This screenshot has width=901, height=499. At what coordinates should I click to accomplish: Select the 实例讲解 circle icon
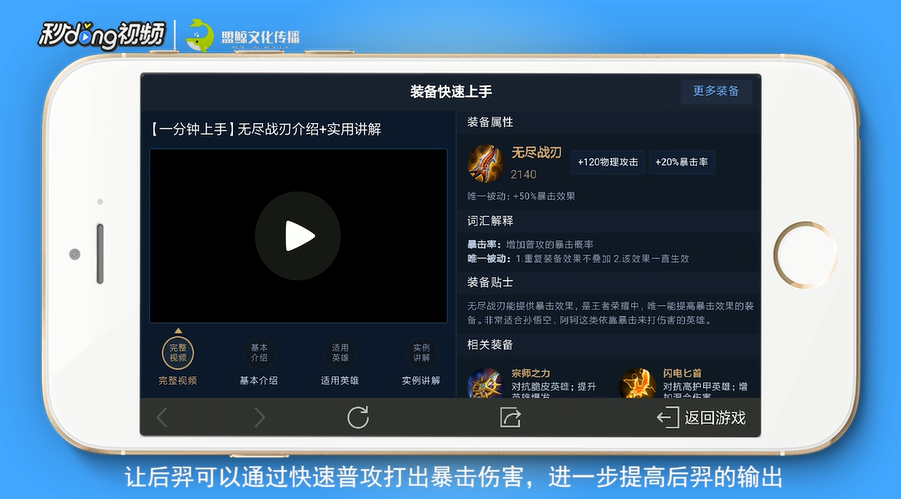[421, 352]
